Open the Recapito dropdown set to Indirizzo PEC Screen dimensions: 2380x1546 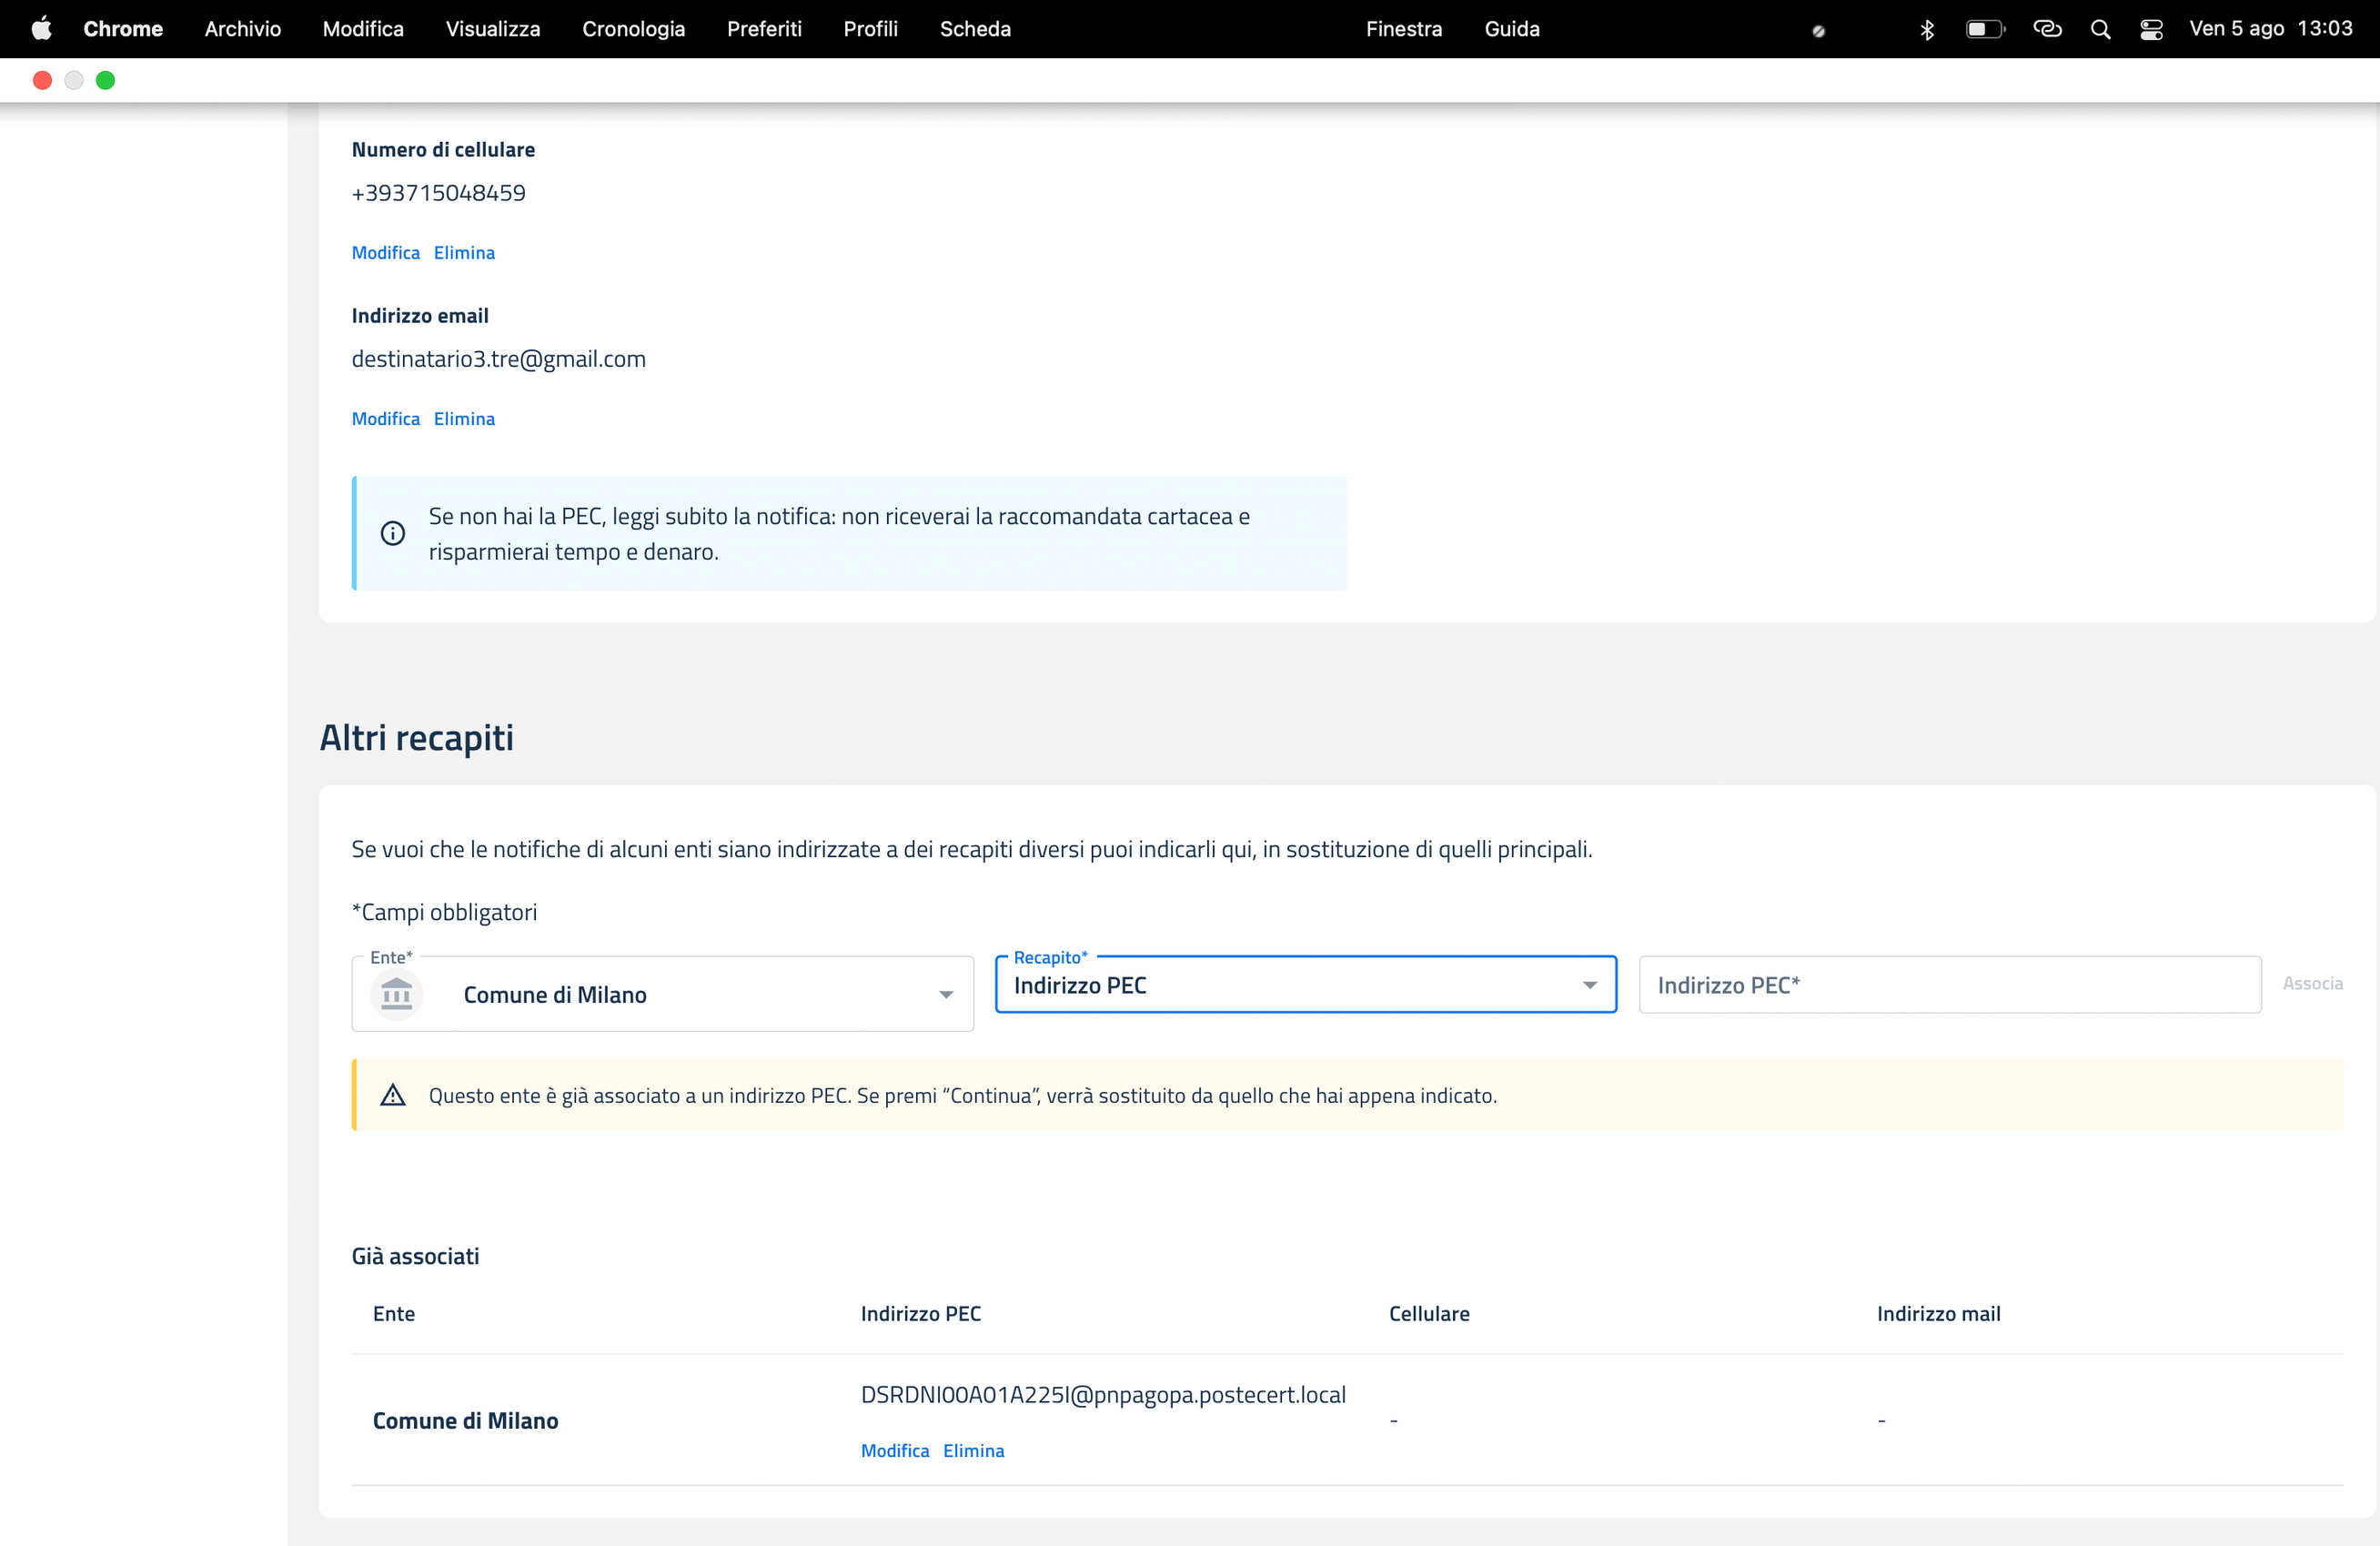(x=1304, y=985)
